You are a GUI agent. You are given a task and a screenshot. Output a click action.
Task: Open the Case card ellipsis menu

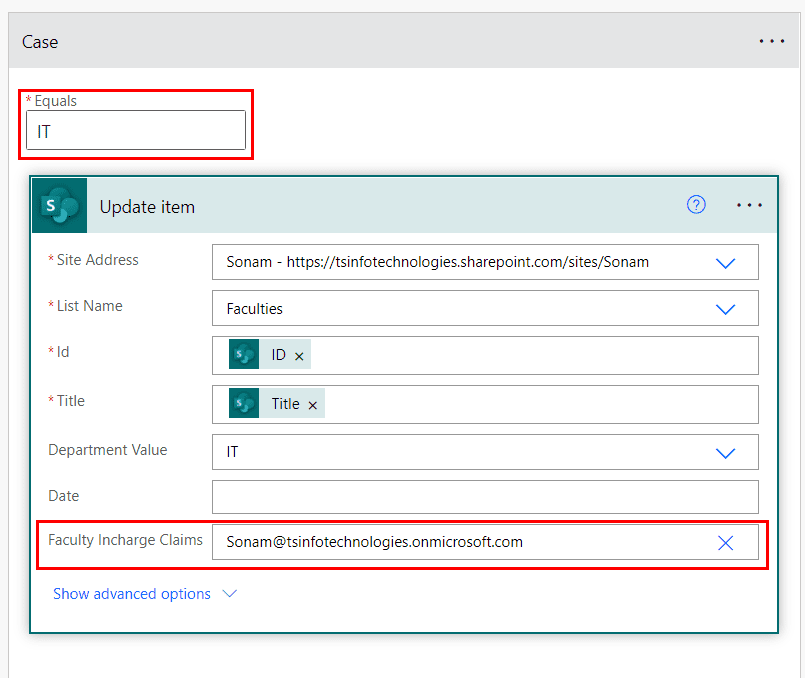[772, 41]
